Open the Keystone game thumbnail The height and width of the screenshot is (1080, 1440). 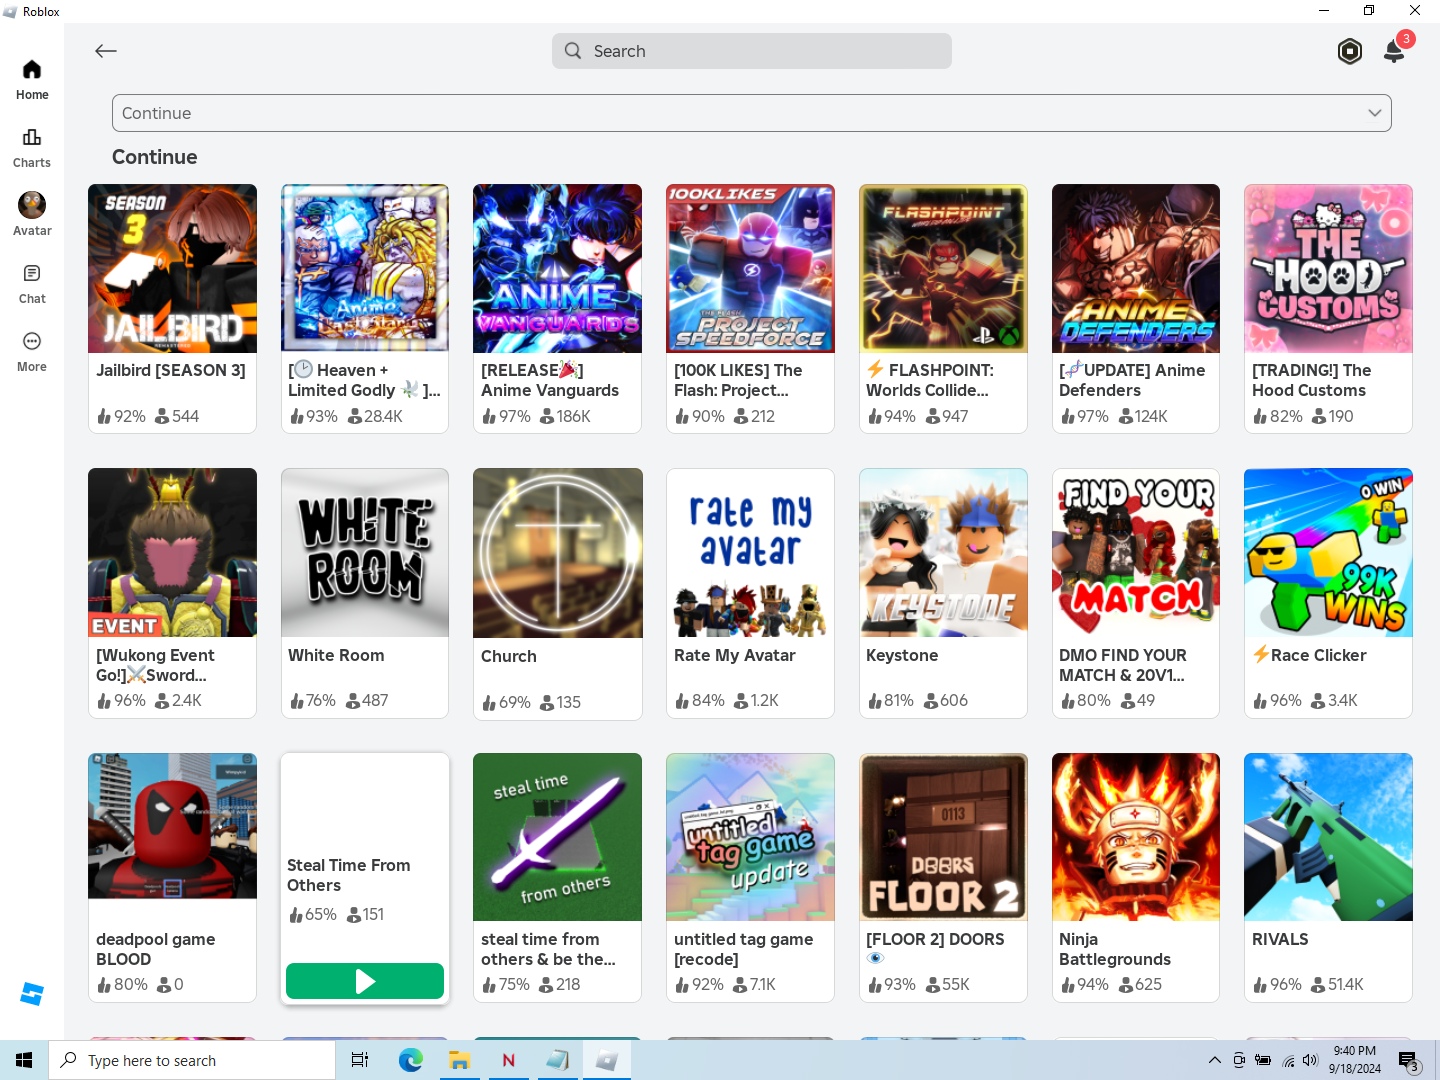click(x=943, y=552)
